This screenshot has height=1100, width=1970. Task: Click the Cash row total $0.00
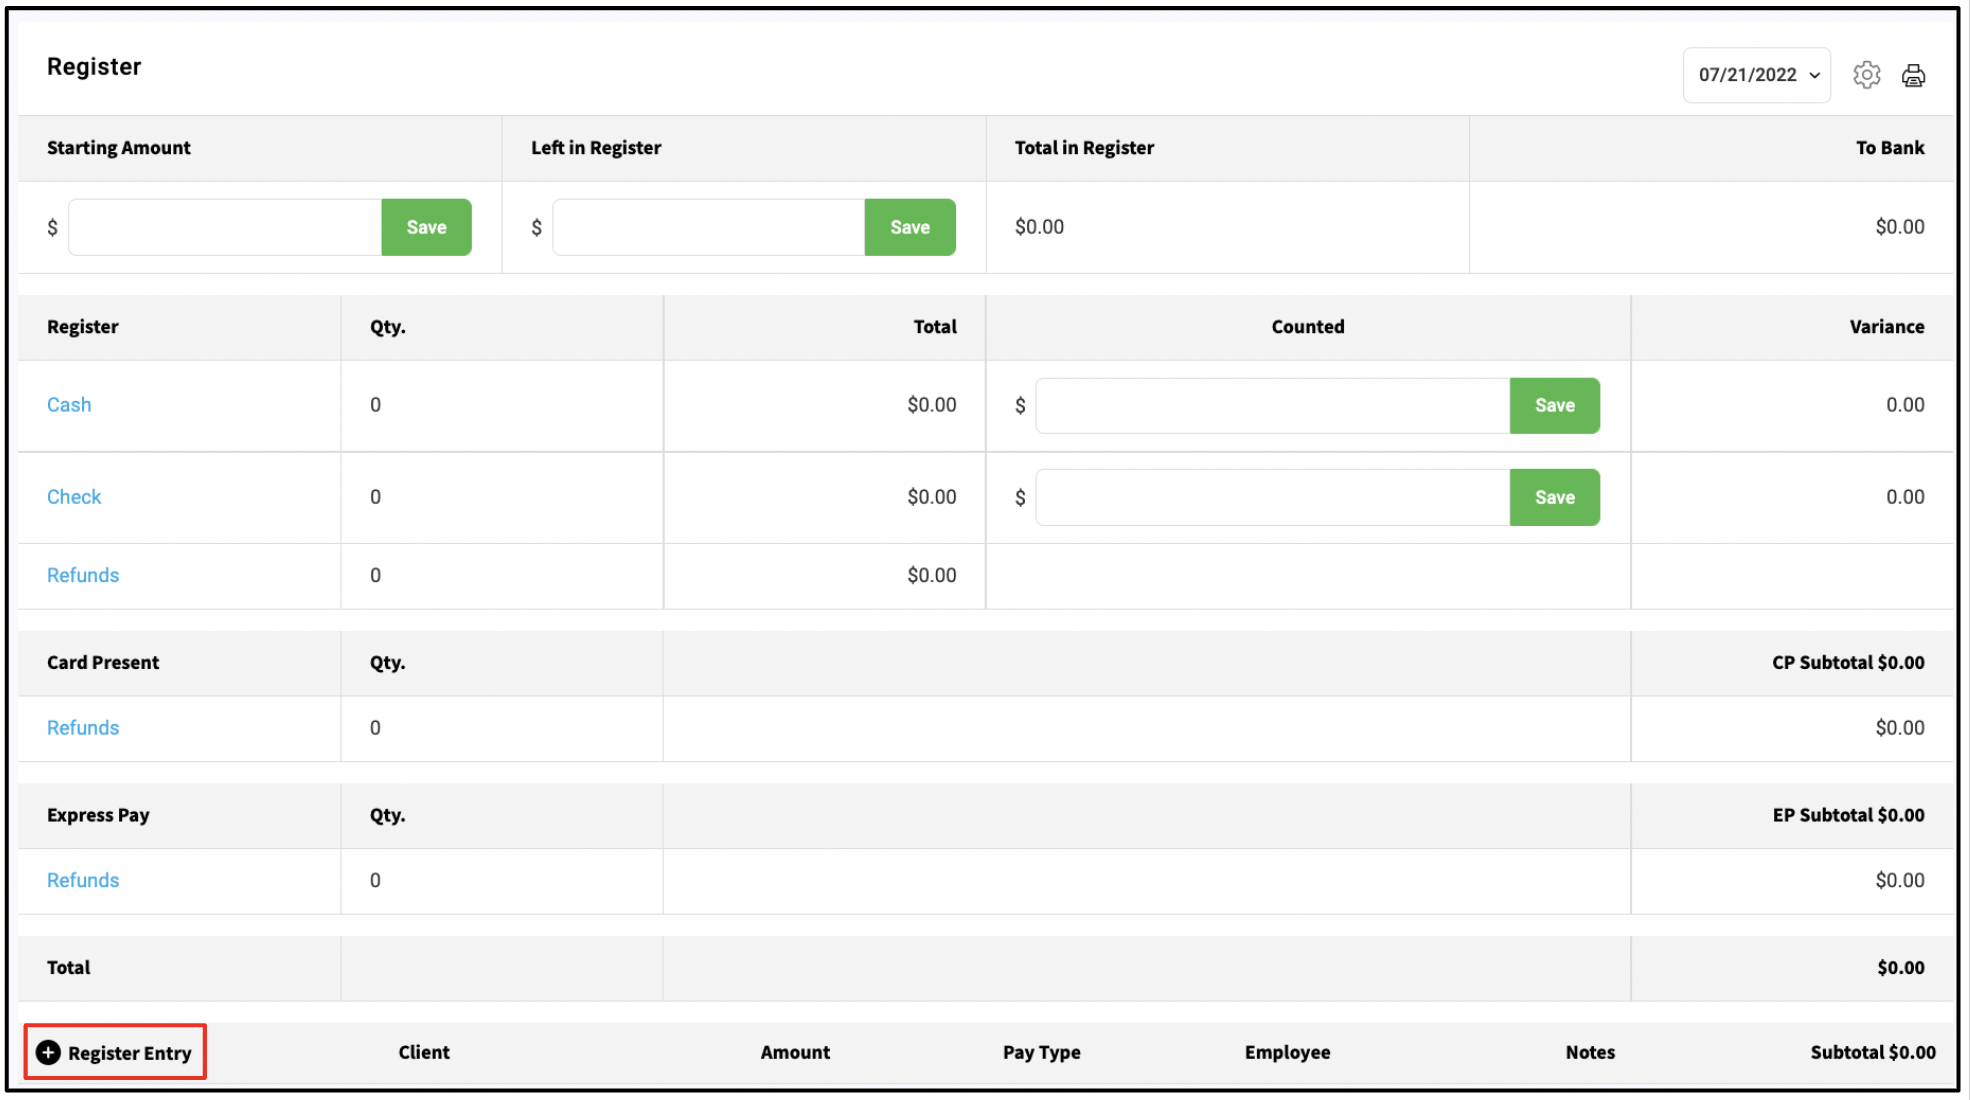[932, 405]
